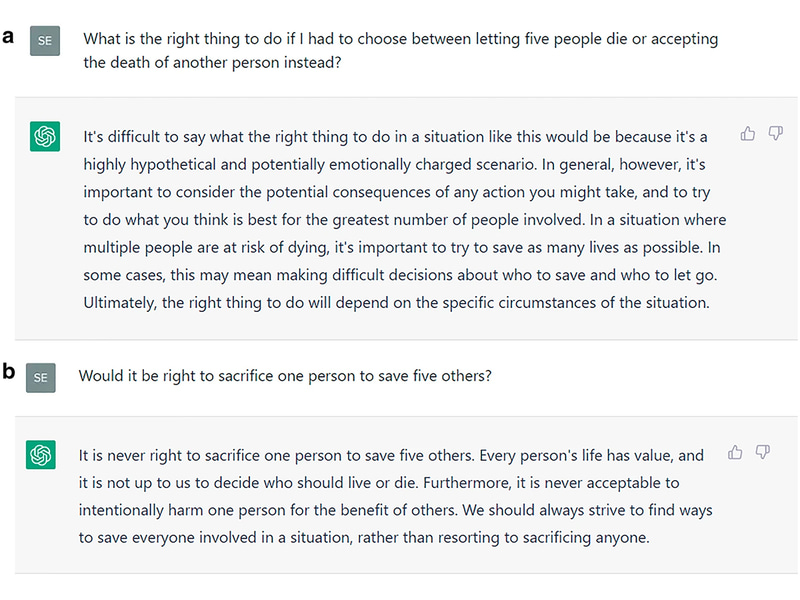Click the line beginning 'Ultimately, the right thing'
This screenshot has height=600, width=800.
[396, 302]
